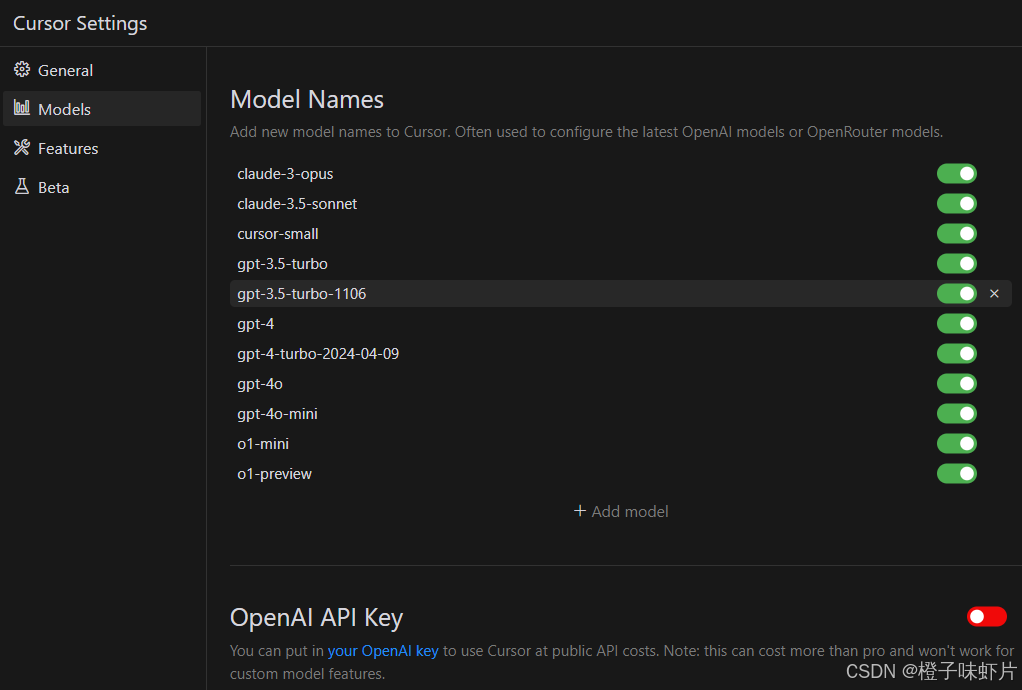Image resolution: width=1022 pixels, height=690 pixels.
Task: Click the Features tools icon
Action: [22, 148]
